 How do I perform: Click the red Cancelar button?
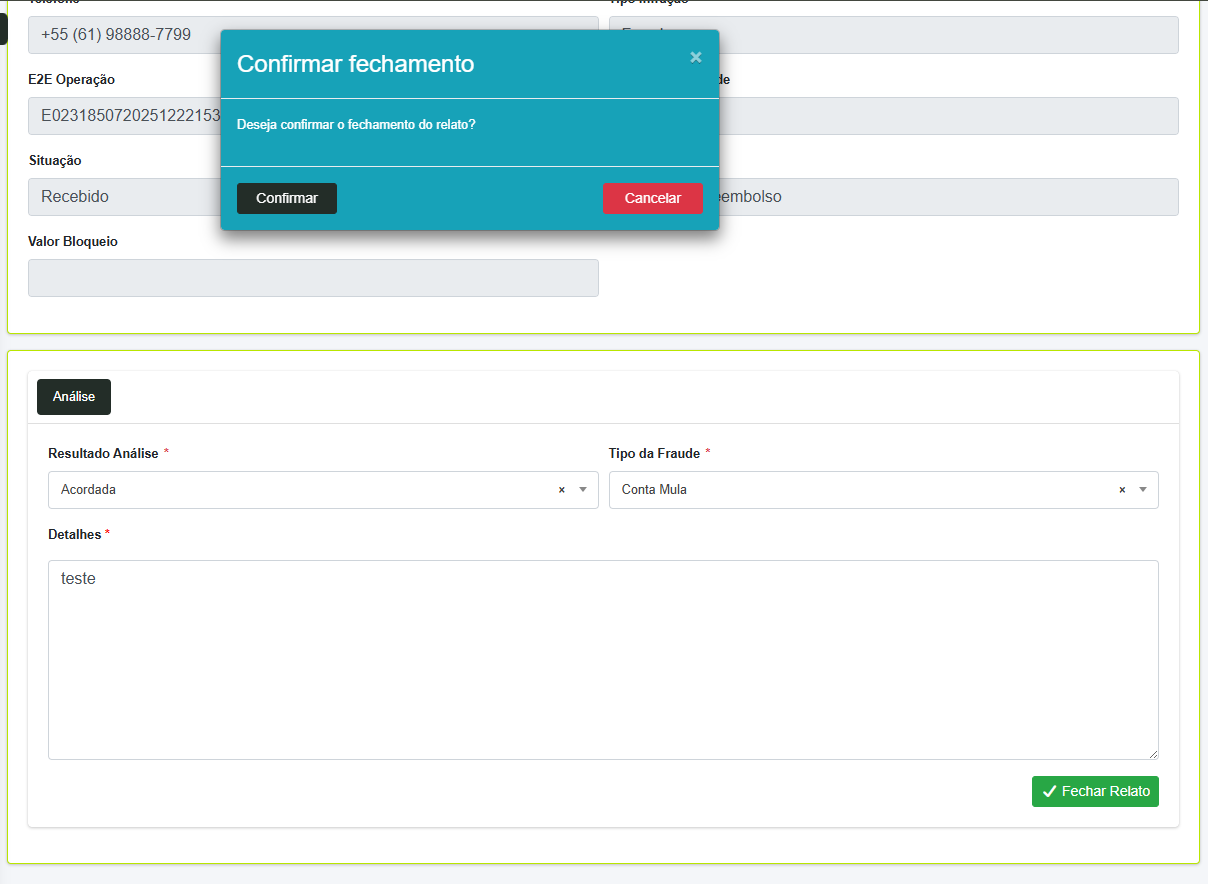653,198
